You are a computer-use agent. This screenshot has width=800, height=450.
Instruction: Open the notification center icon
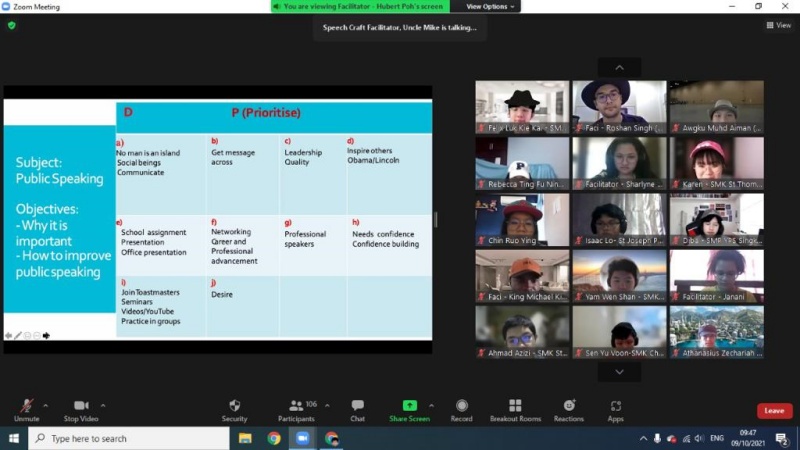click(782, 438)
